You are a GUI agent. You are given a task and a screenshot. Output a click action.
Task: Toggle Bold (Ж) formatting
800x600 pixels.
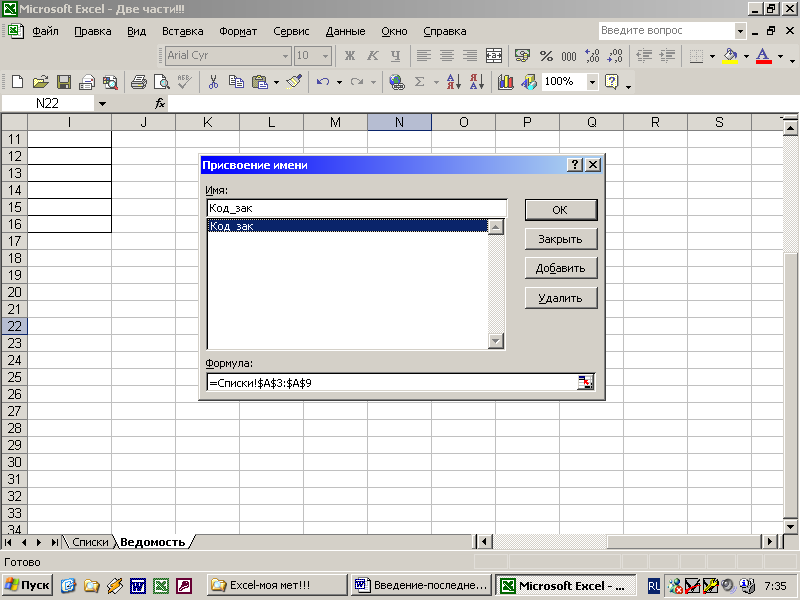349,56
